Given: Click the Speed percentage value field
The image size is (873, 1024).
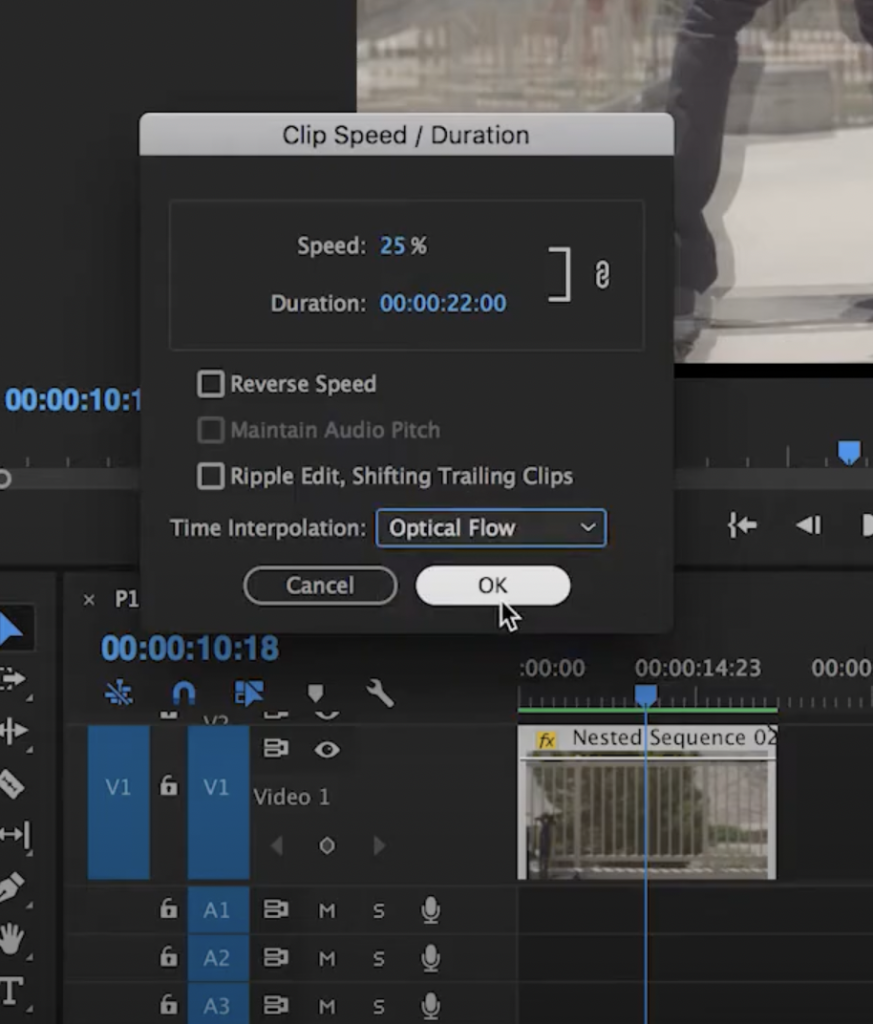Looking at the screenshot, I should pyautogui.click(x=393, y=246).
